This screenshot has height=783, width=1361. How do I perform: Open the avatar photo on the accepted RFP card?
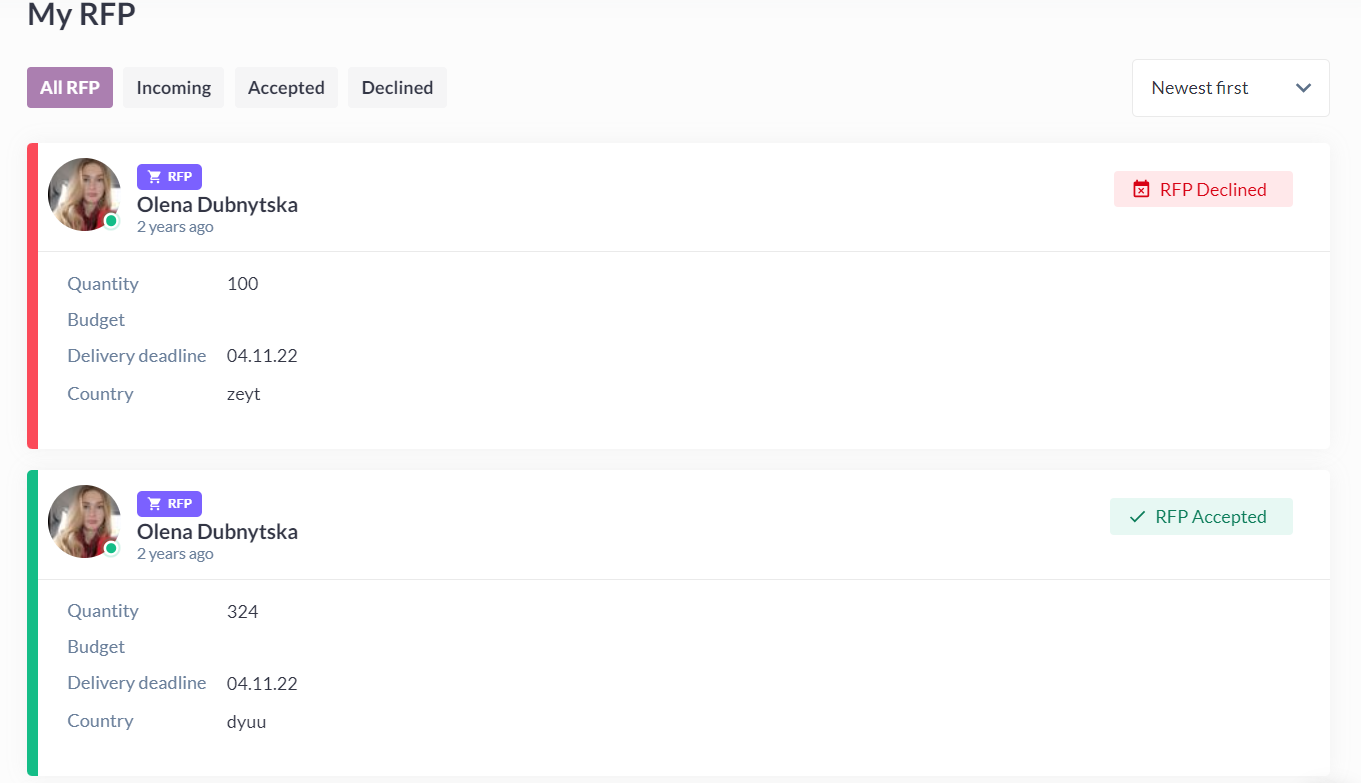(x=84, y=521)
